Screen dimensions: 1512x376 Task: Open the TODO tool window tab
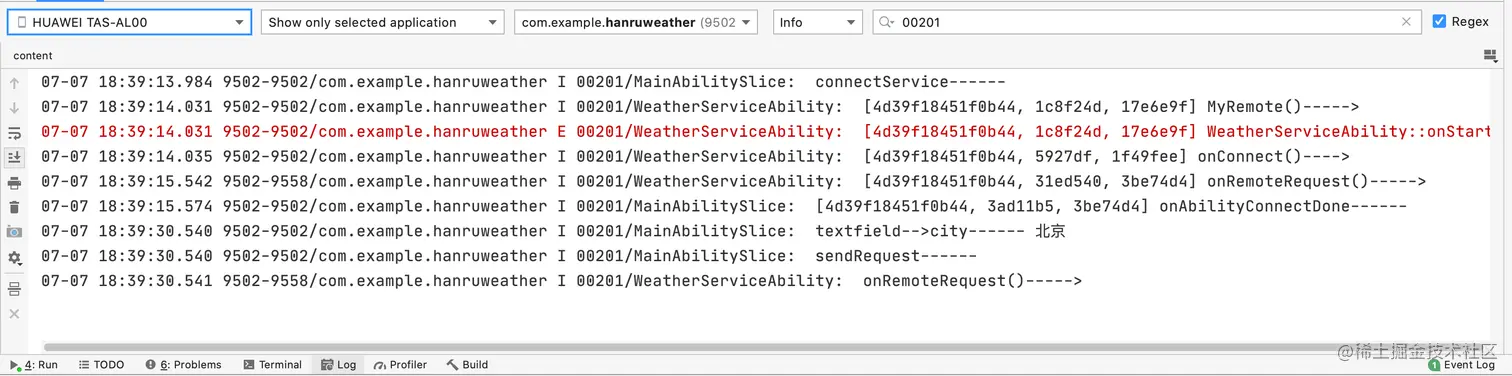pos(101,365)
